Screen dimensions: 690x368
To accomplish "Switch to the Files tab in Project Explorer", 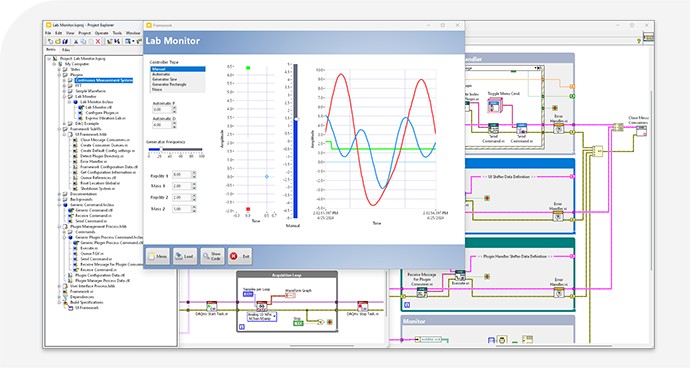I will [x=65, y=50].
